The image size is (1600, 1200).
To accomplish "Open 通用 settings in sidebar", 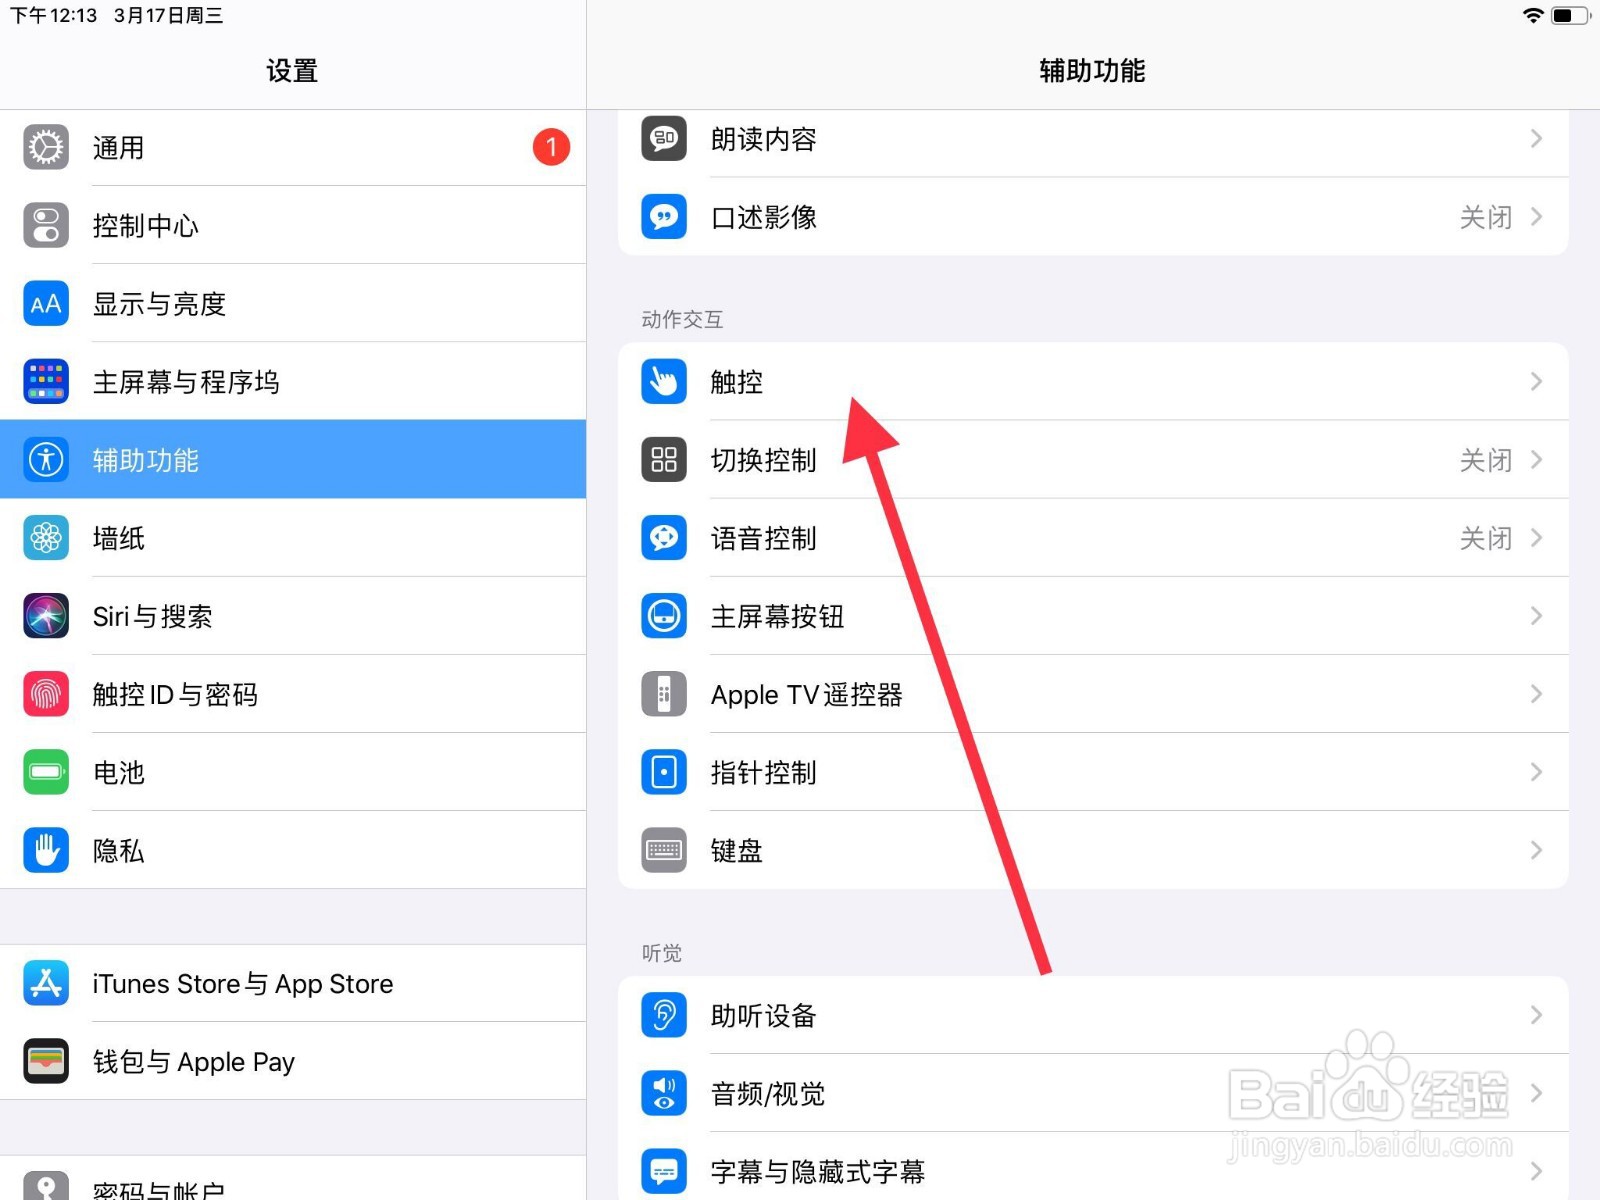I will [293, 147].
